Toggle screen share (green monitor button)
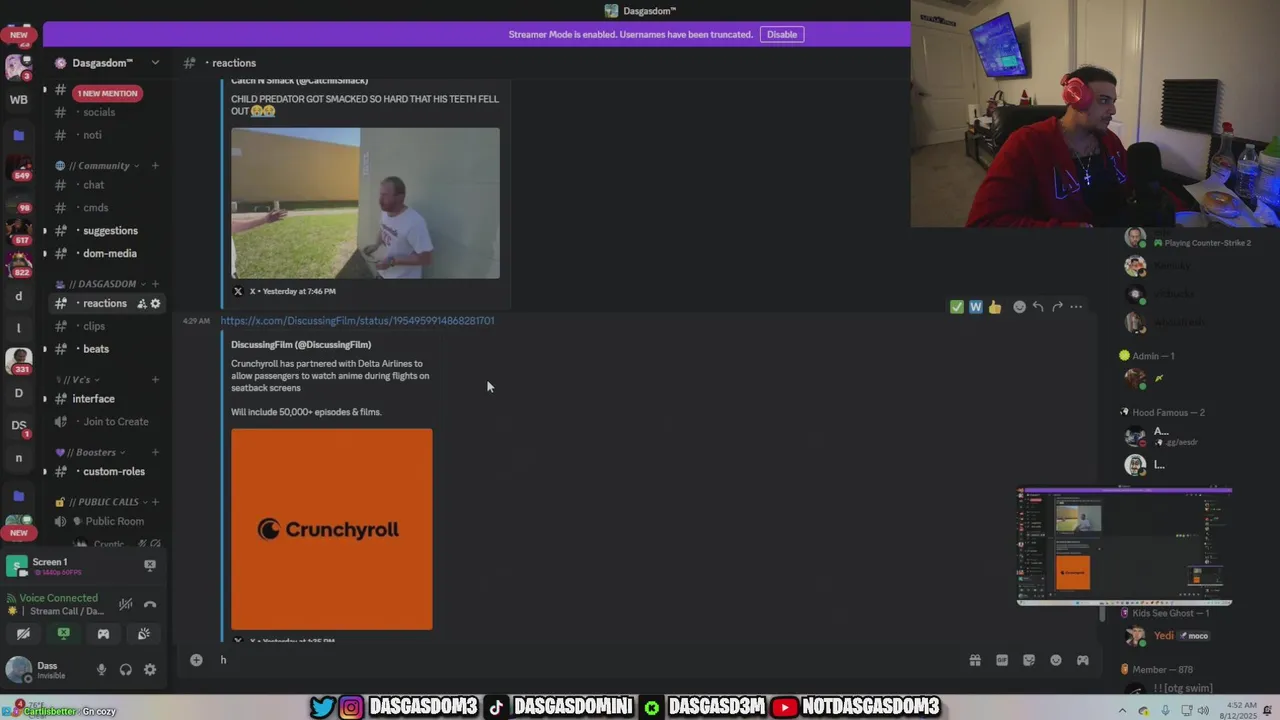Screen dimensions: 1280x720 point(63,634)
